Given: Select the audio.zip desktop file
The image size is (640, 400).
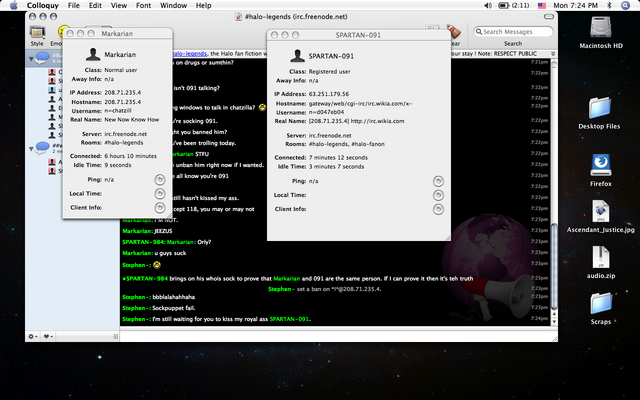Looking at the screenshot, I should tap(600, 257).
